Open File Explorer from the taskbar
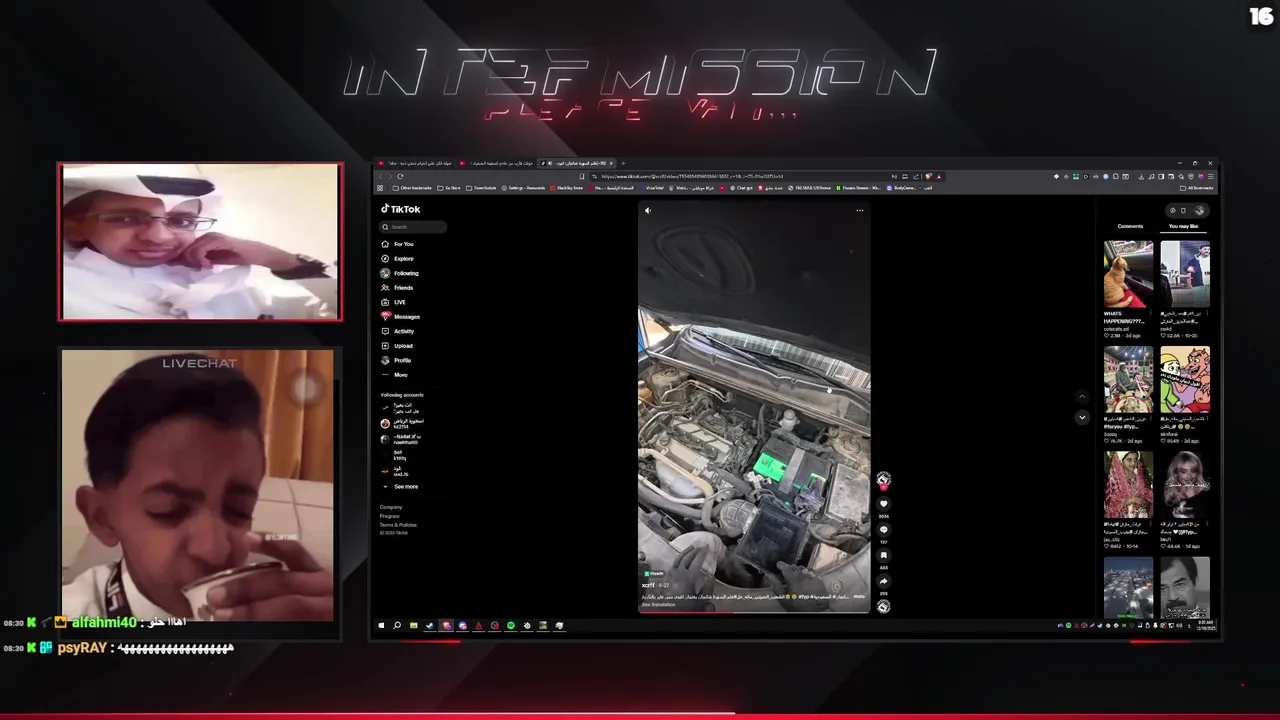This screenshot has width=1280, height=720. click(414, 626)
